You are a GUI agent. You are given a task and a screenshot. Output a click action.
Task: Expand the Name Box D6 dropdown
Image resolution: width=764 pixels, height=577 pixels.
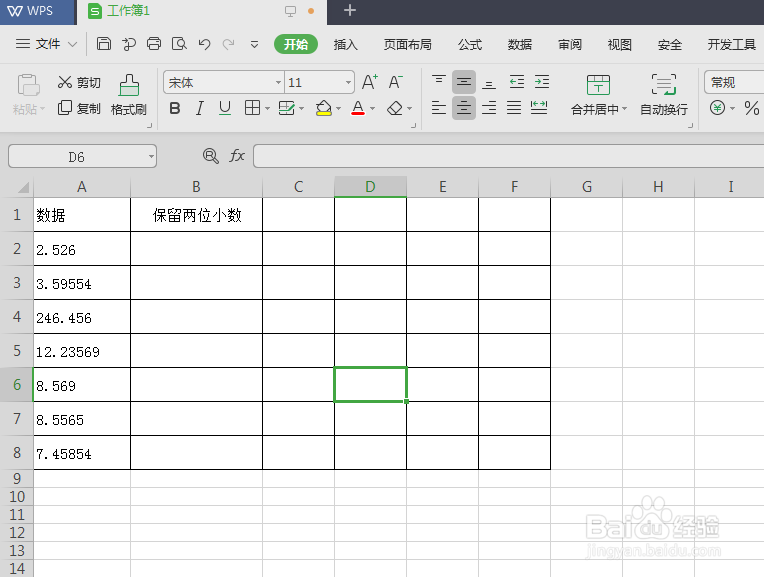click(151, 156)
